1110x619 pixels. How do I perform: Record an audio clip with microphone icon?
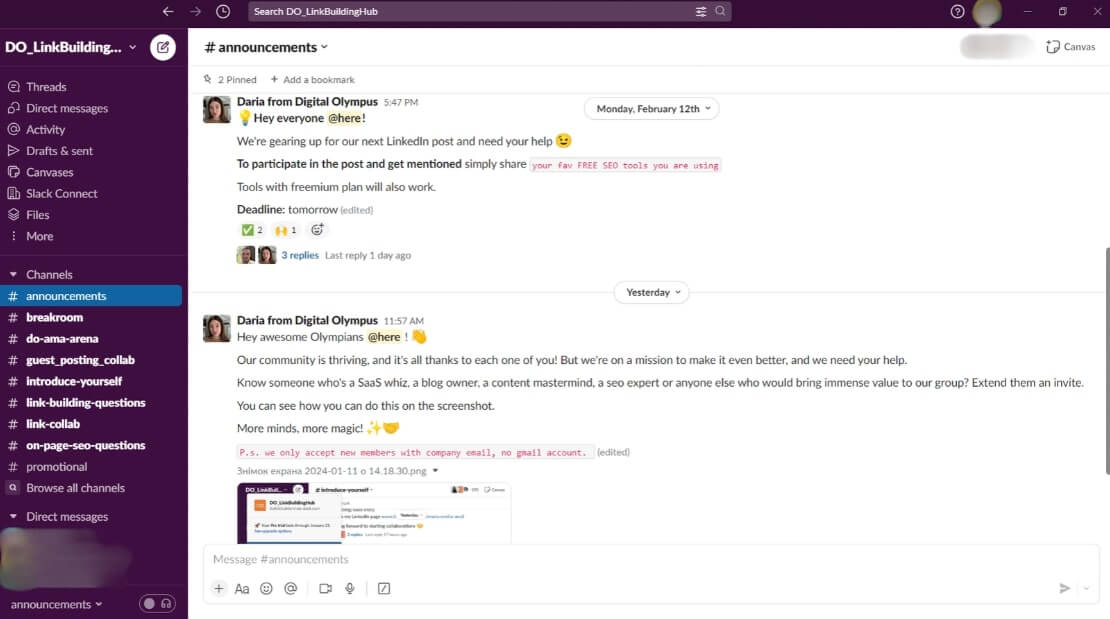350,588
